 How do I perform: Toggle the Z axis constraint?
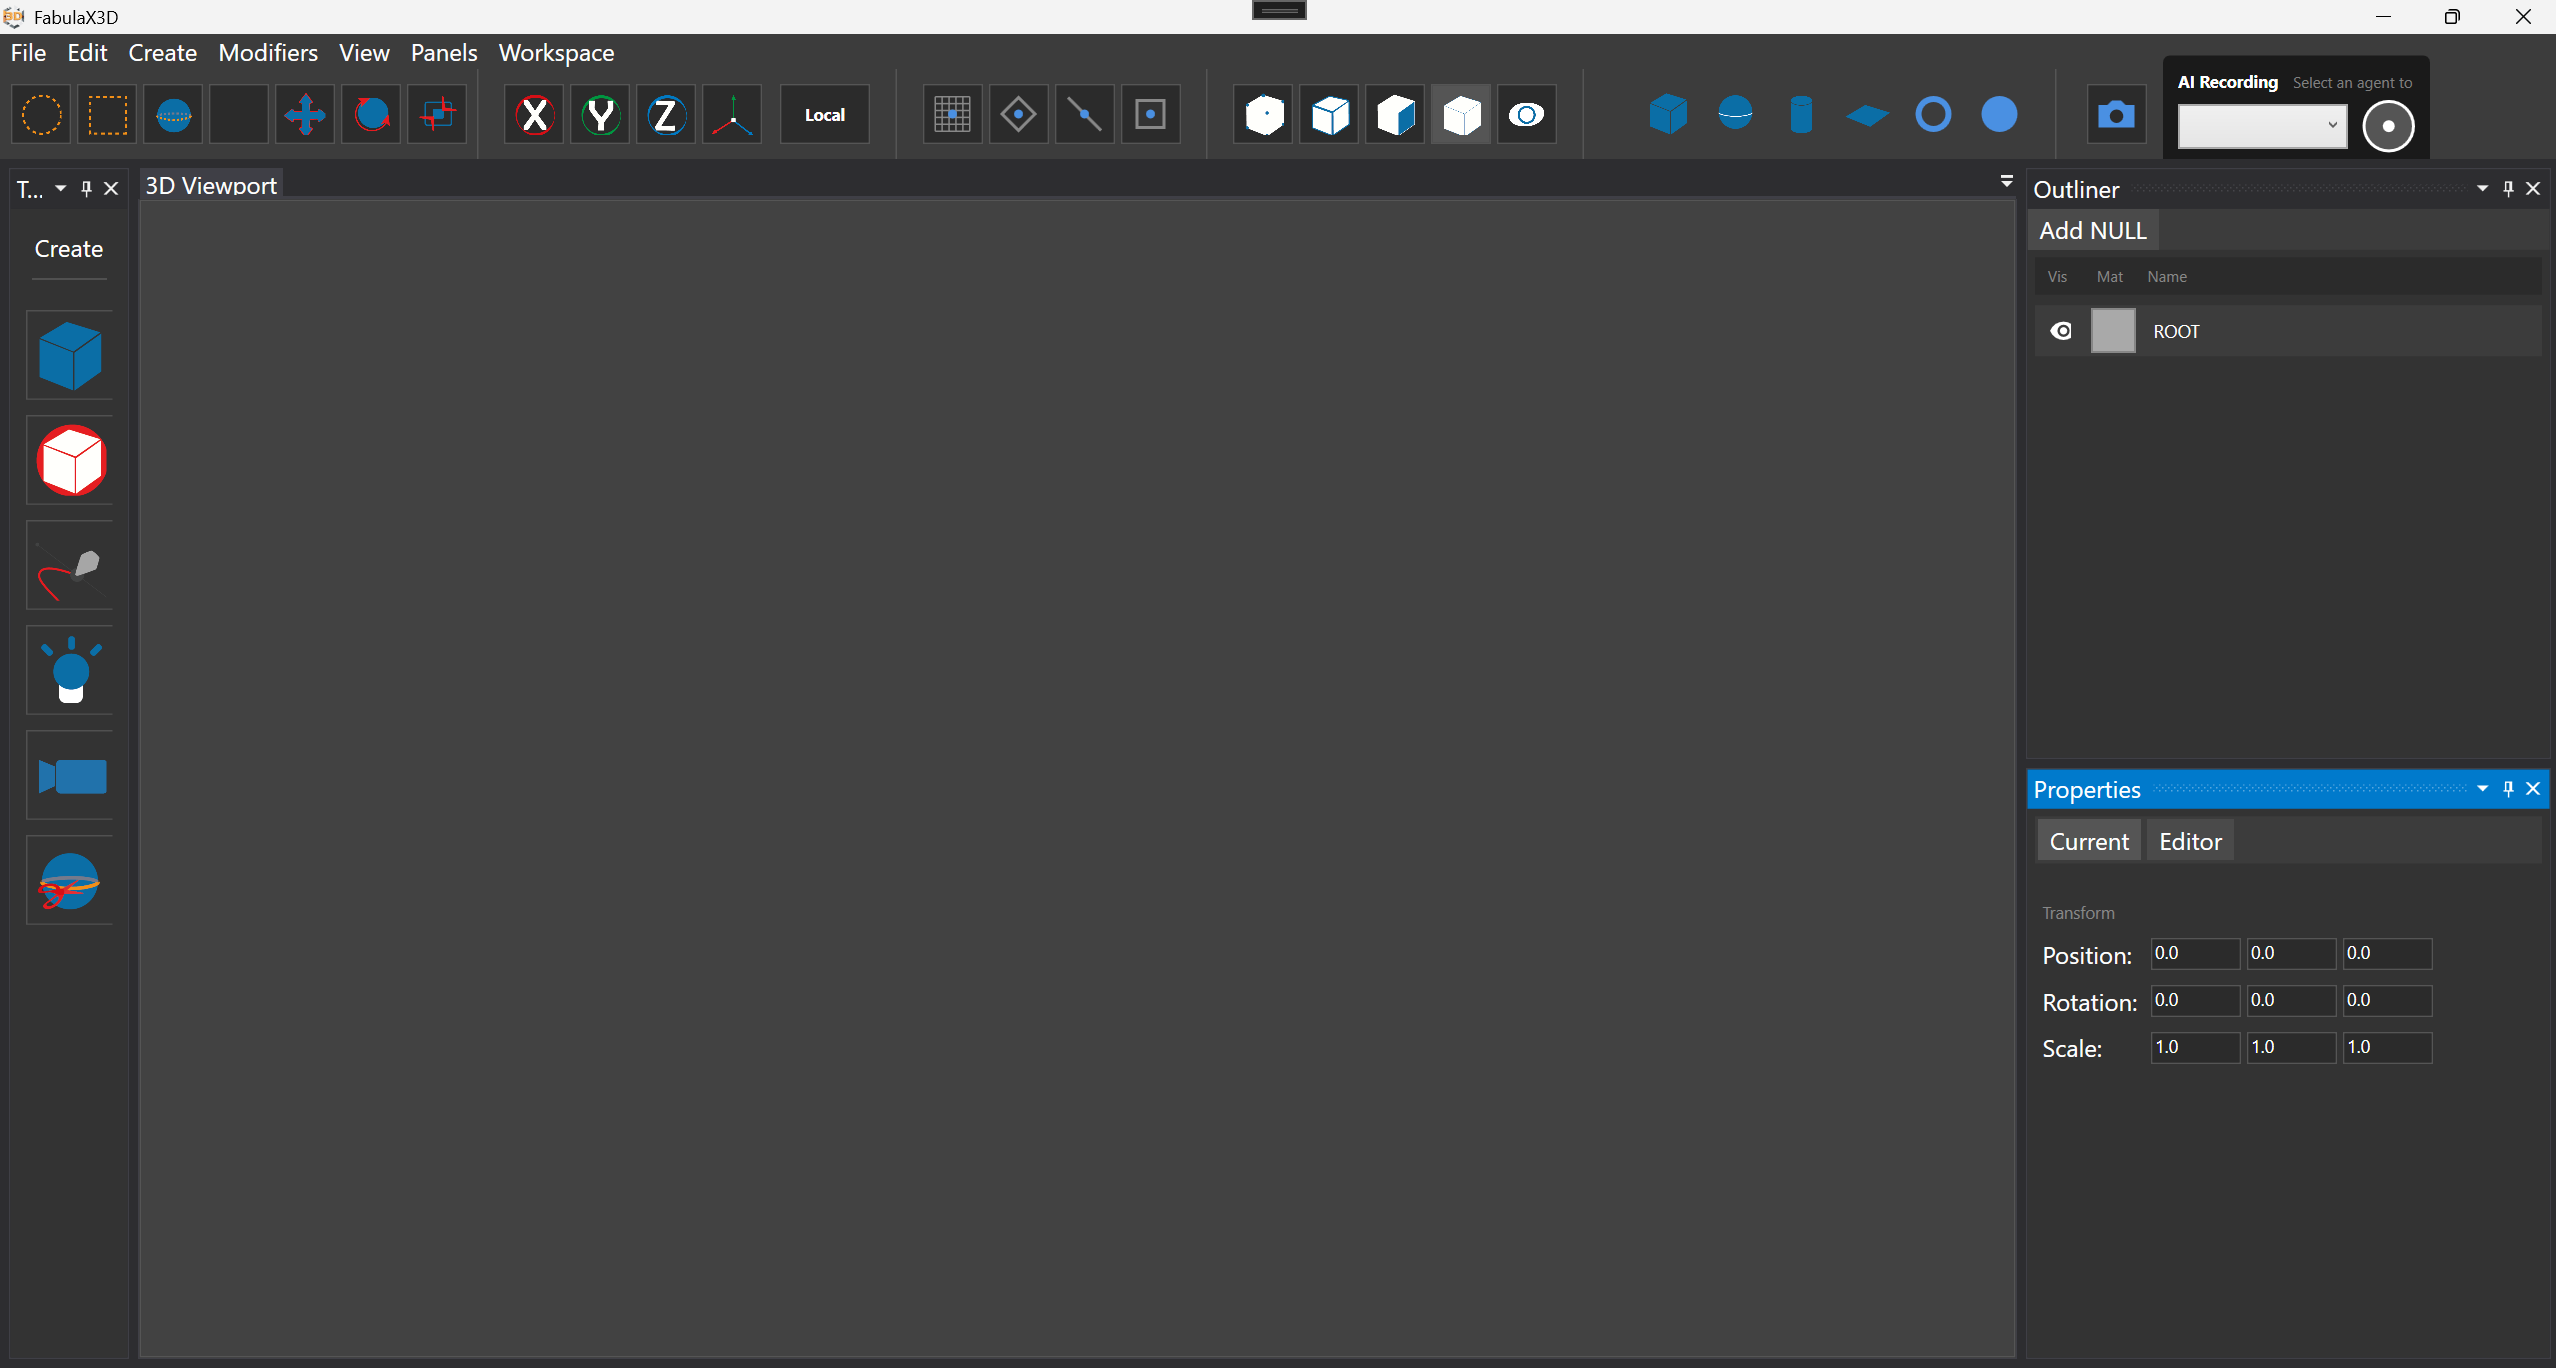coord(665,114)
